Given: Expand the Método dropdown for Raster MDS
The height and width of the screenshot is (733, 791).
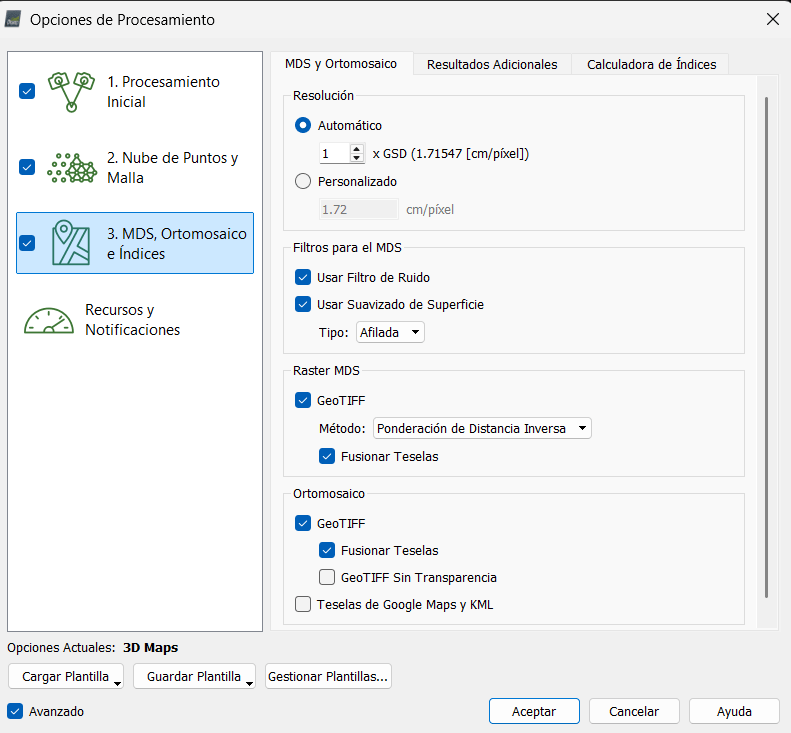Looking at the screenshot, I should [482, 429].
